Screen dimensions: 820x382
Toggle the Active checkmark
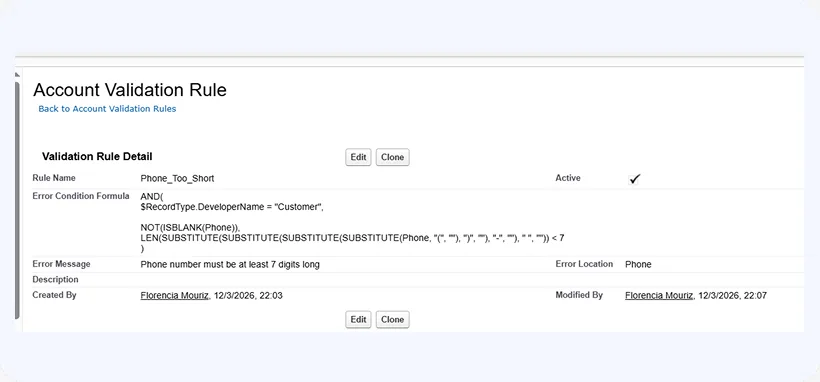(634, 179)
